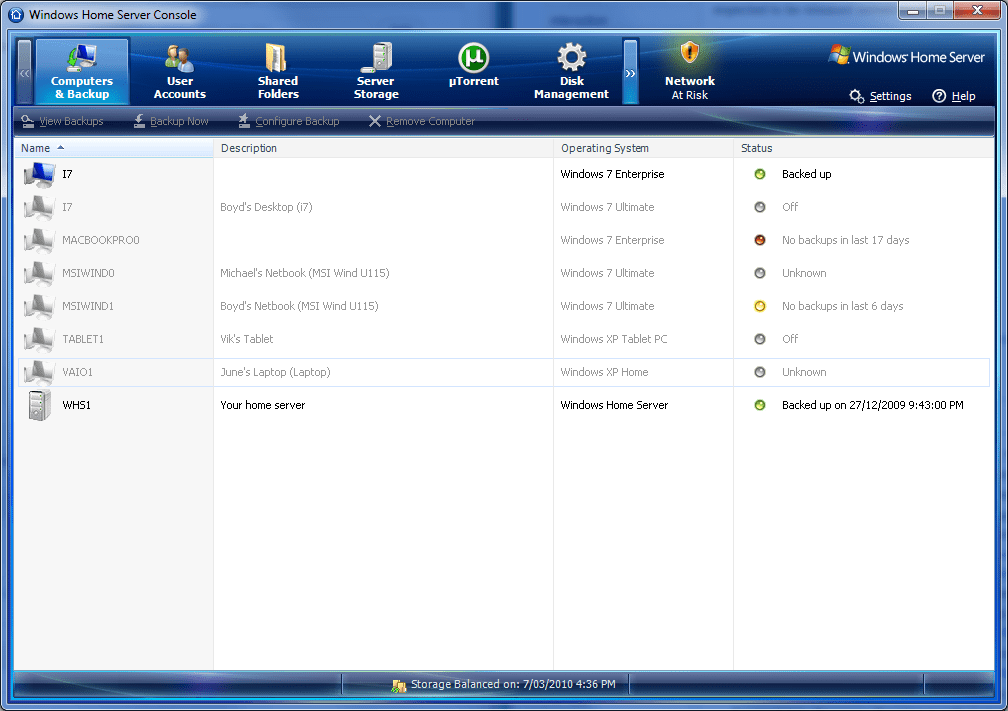Viewport: 1008px width, 711px height.
Task: Click the Configure Backup toolbar button
Action: tap(289, 122)
